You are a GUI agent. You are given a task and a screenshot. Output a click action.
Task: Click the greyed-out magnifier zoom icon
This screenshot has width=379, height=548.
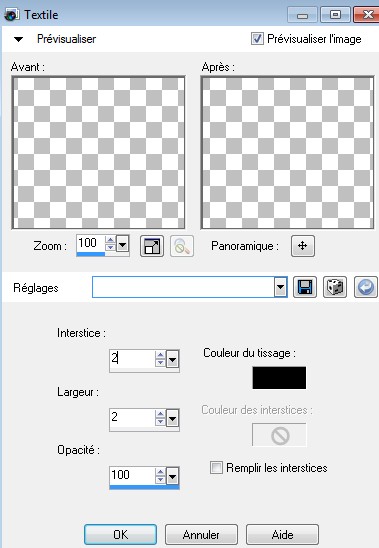click(x=182, y=246)
